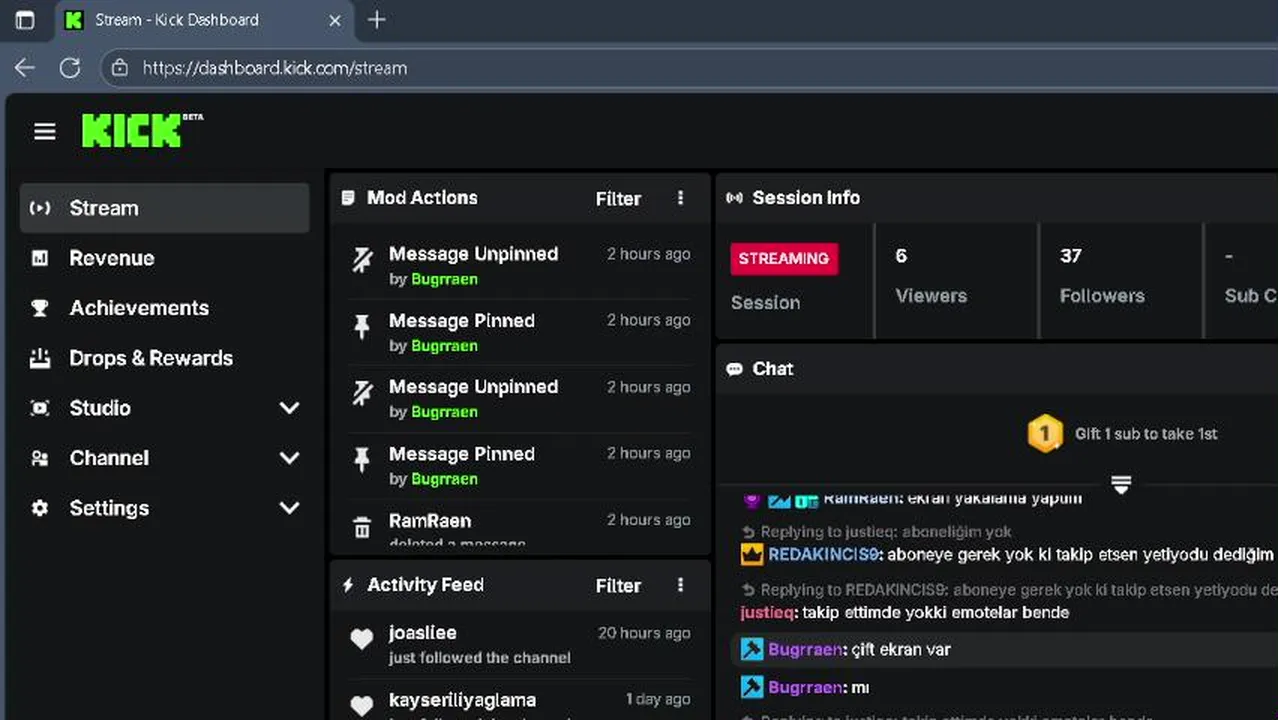Expand the Settings section chevron
Screen dimensions: 1278x720
pos(289,508)
